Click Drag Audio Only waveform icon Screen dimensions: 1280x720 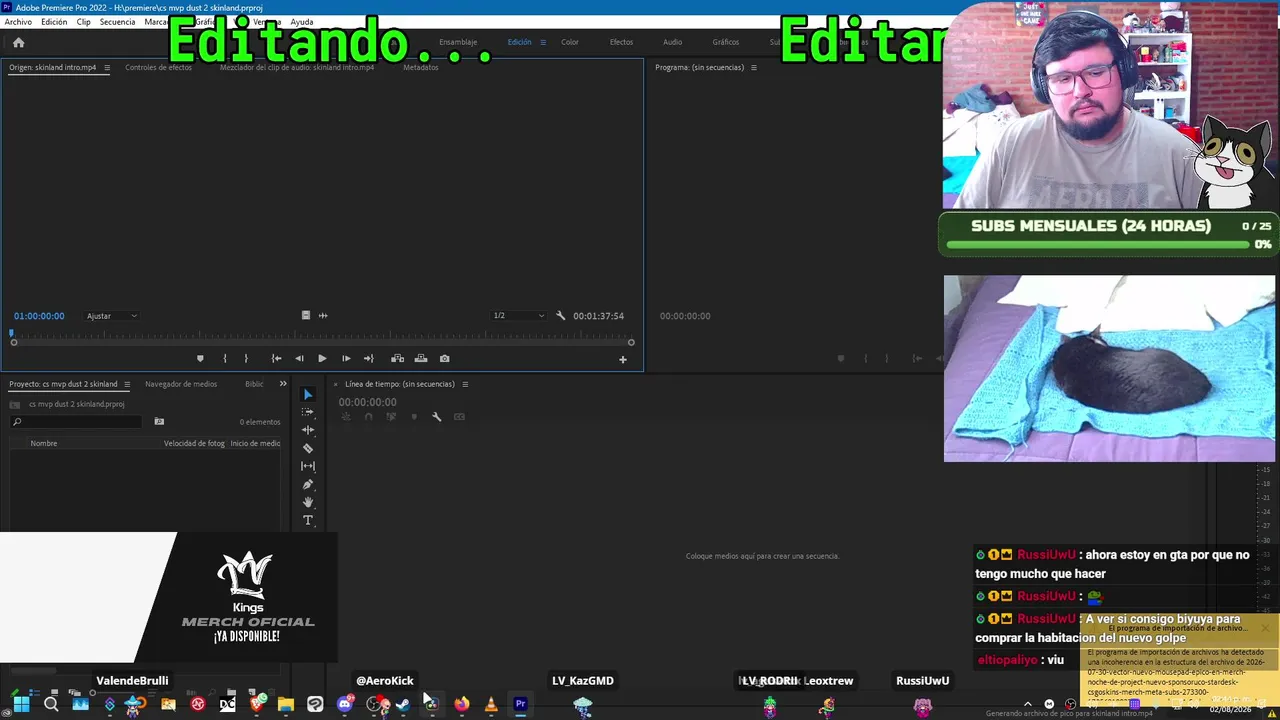point(323,316)
